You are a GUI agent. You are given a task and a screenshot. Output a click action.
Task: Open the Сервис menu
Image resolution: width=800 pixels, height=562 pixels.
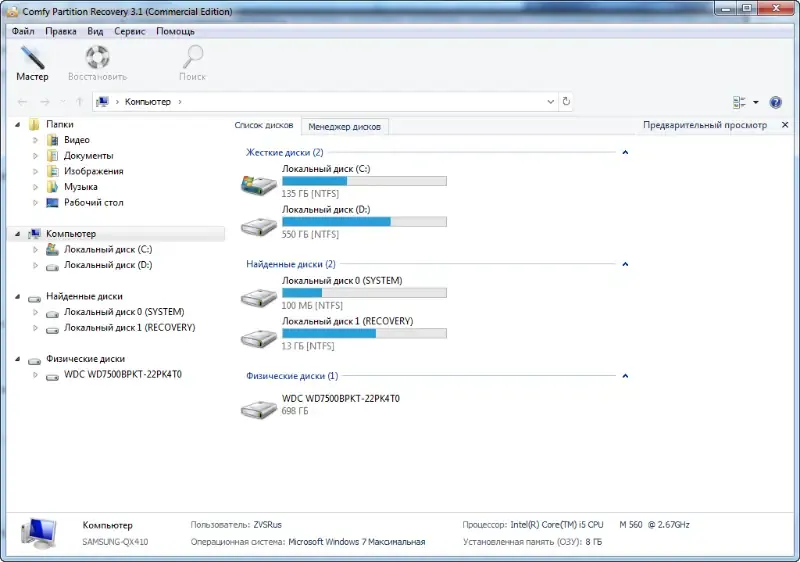pyautogui.click(x=130, y=31)
